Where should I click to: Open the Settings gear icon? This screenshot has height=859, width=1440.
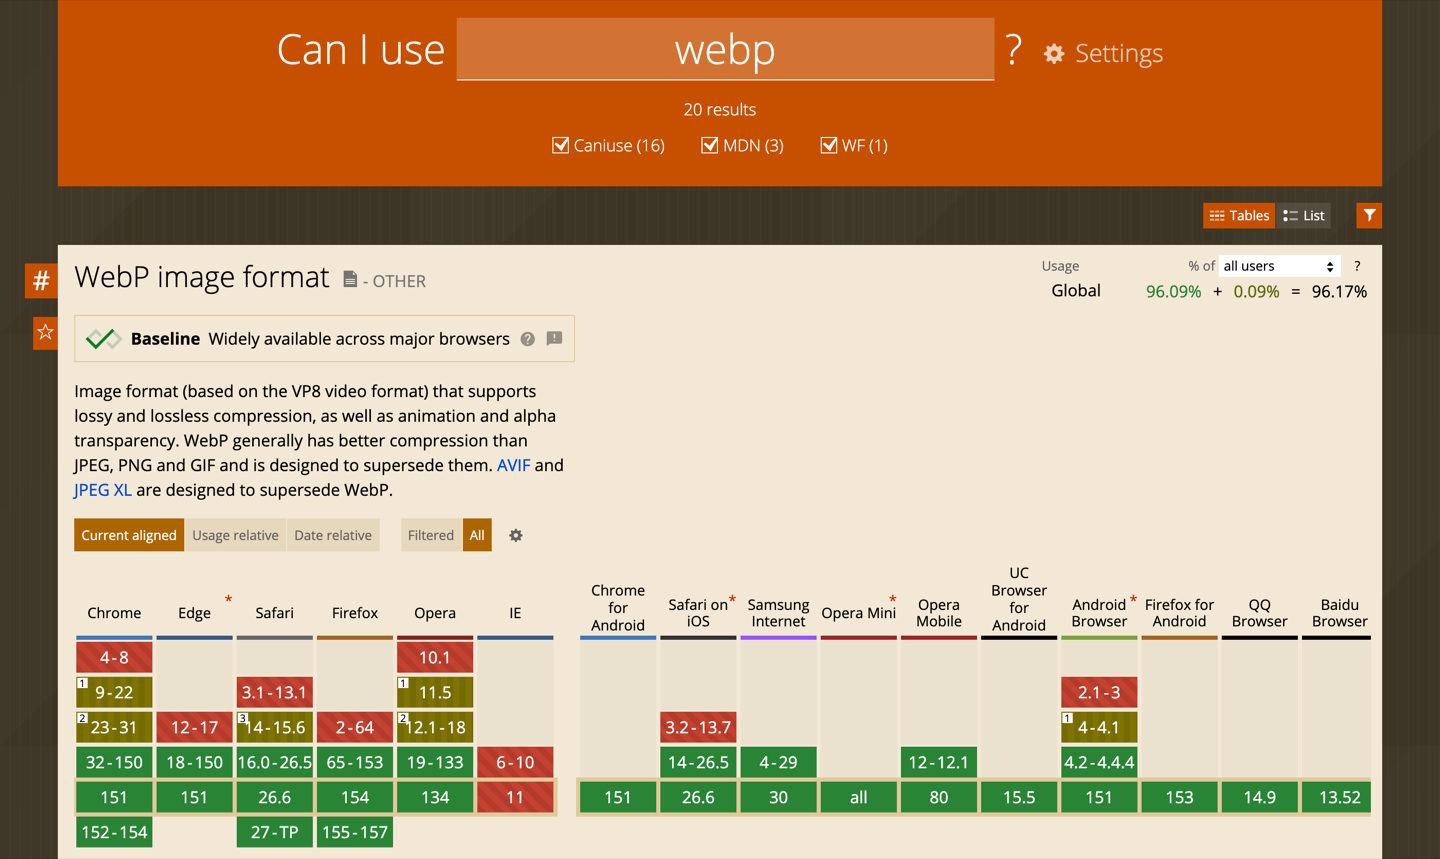(1054, 54)
